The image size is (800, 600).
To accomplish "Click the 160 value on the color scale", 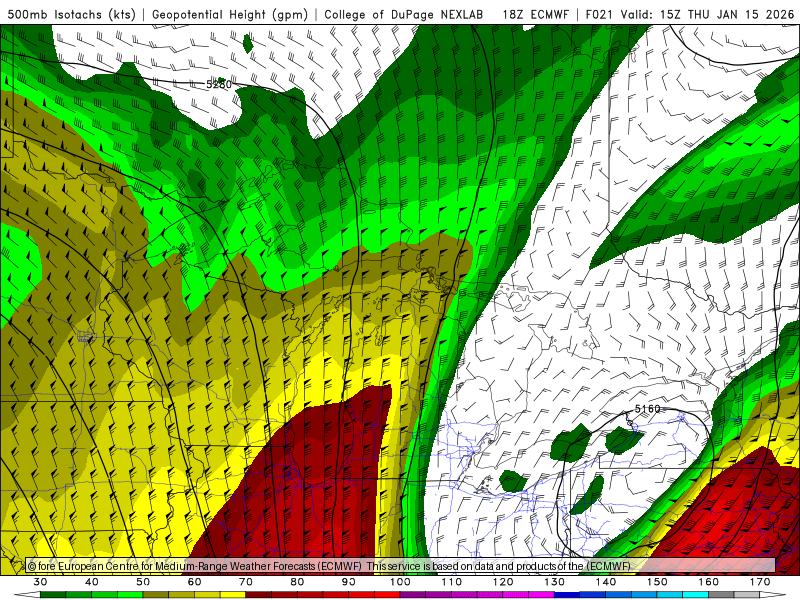I will point(709,582).
